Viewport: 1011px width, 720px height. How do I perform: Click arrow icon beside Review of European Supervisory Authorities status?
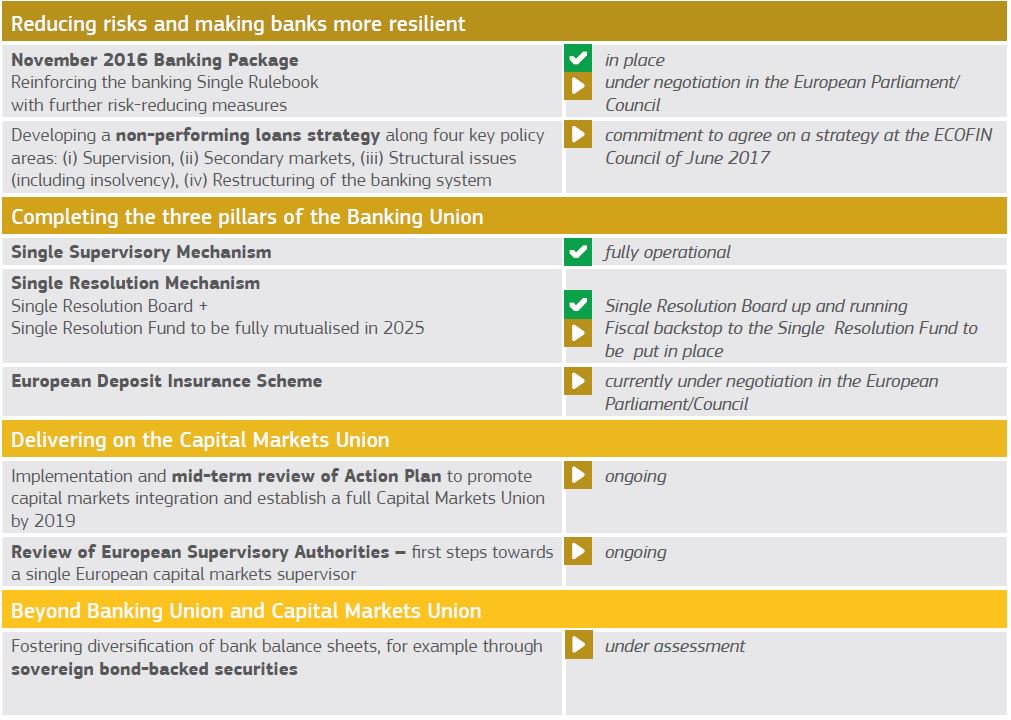578,551
